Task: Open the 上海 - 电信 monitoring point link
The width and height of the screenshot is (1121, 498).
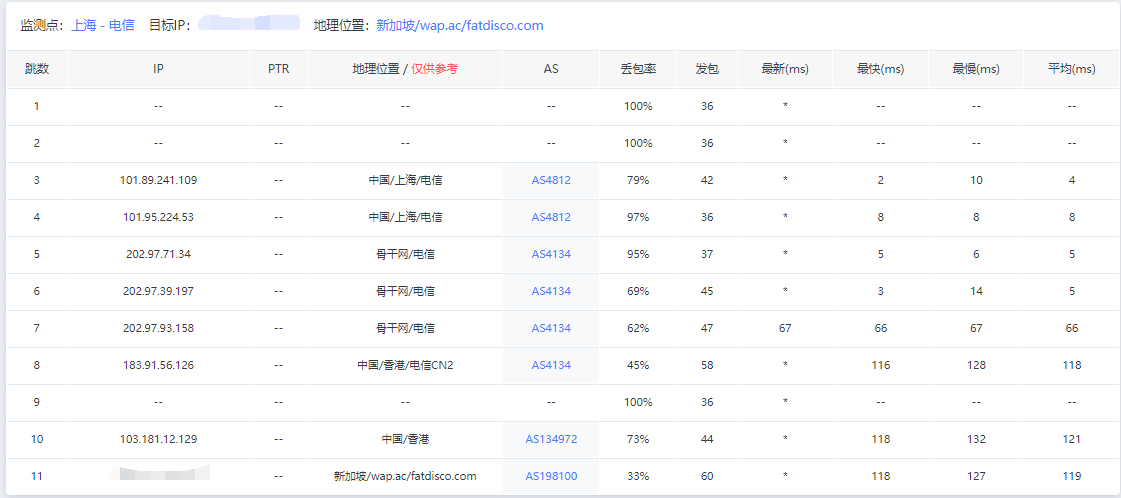Action: click(x=102, y=26)
